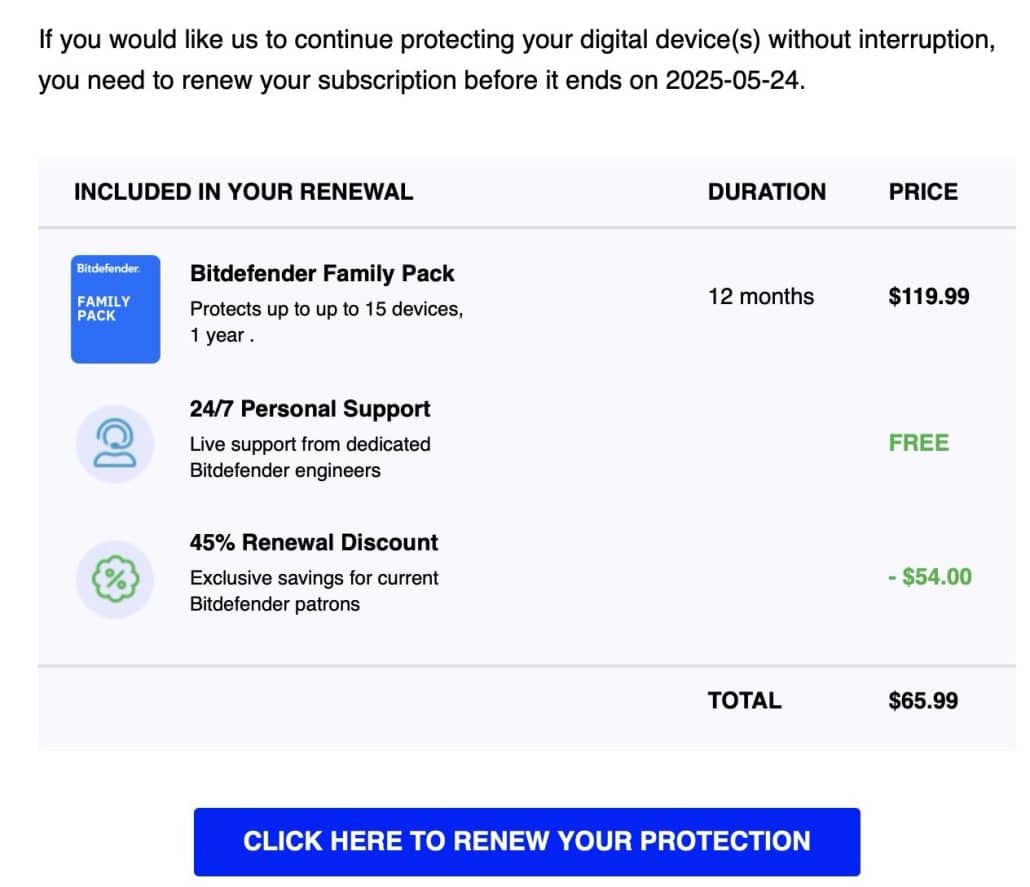
Task: Select the 24/7 Personal Support headset icon
Action: point(115,441)
